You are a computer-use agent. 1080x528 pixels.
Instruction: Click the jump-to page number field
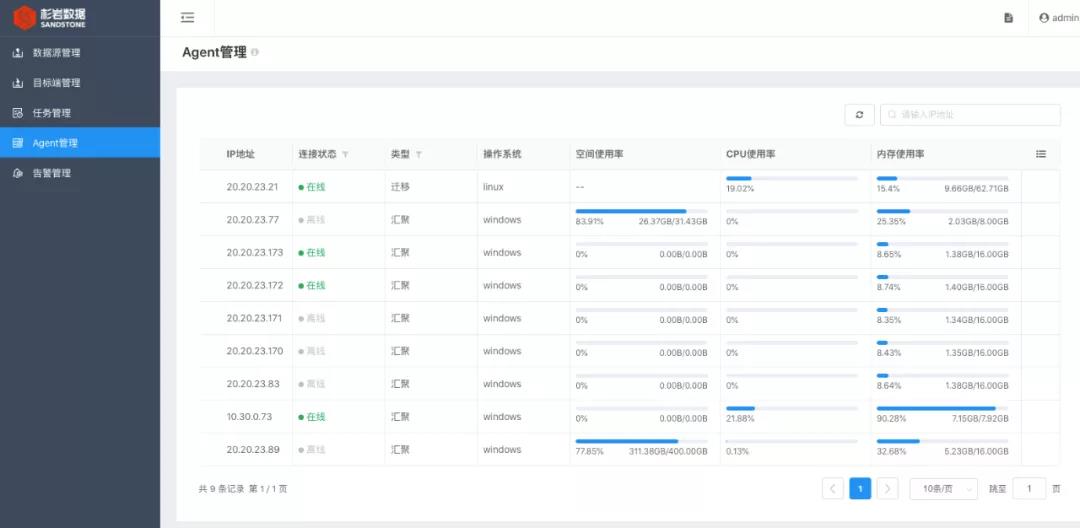[x=1029, y=489]
